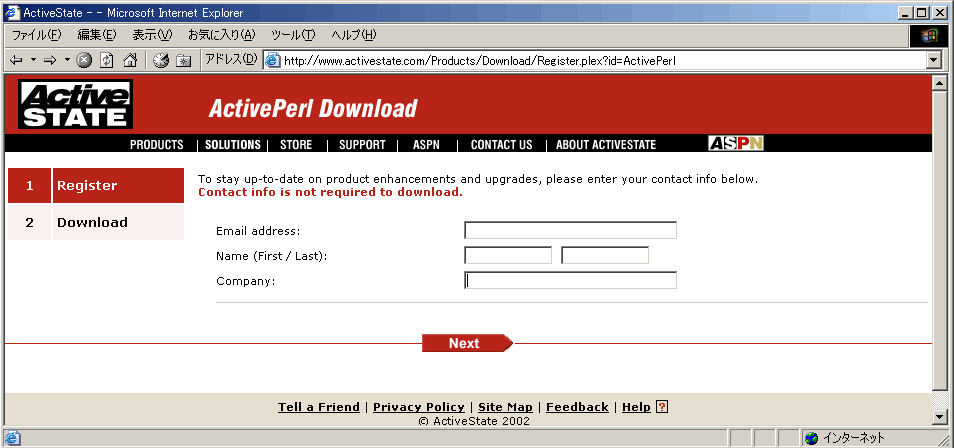Viewport: 954px width, 448px height.
Task: Open the Privacy Policy link
Action: click(419, 407)
